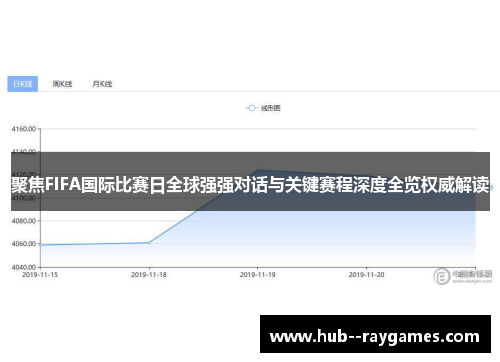Toggle the line chart legend marker
The width and height of the screenshot is (500, 362).
pyautogui.click(x=252, y=108)
